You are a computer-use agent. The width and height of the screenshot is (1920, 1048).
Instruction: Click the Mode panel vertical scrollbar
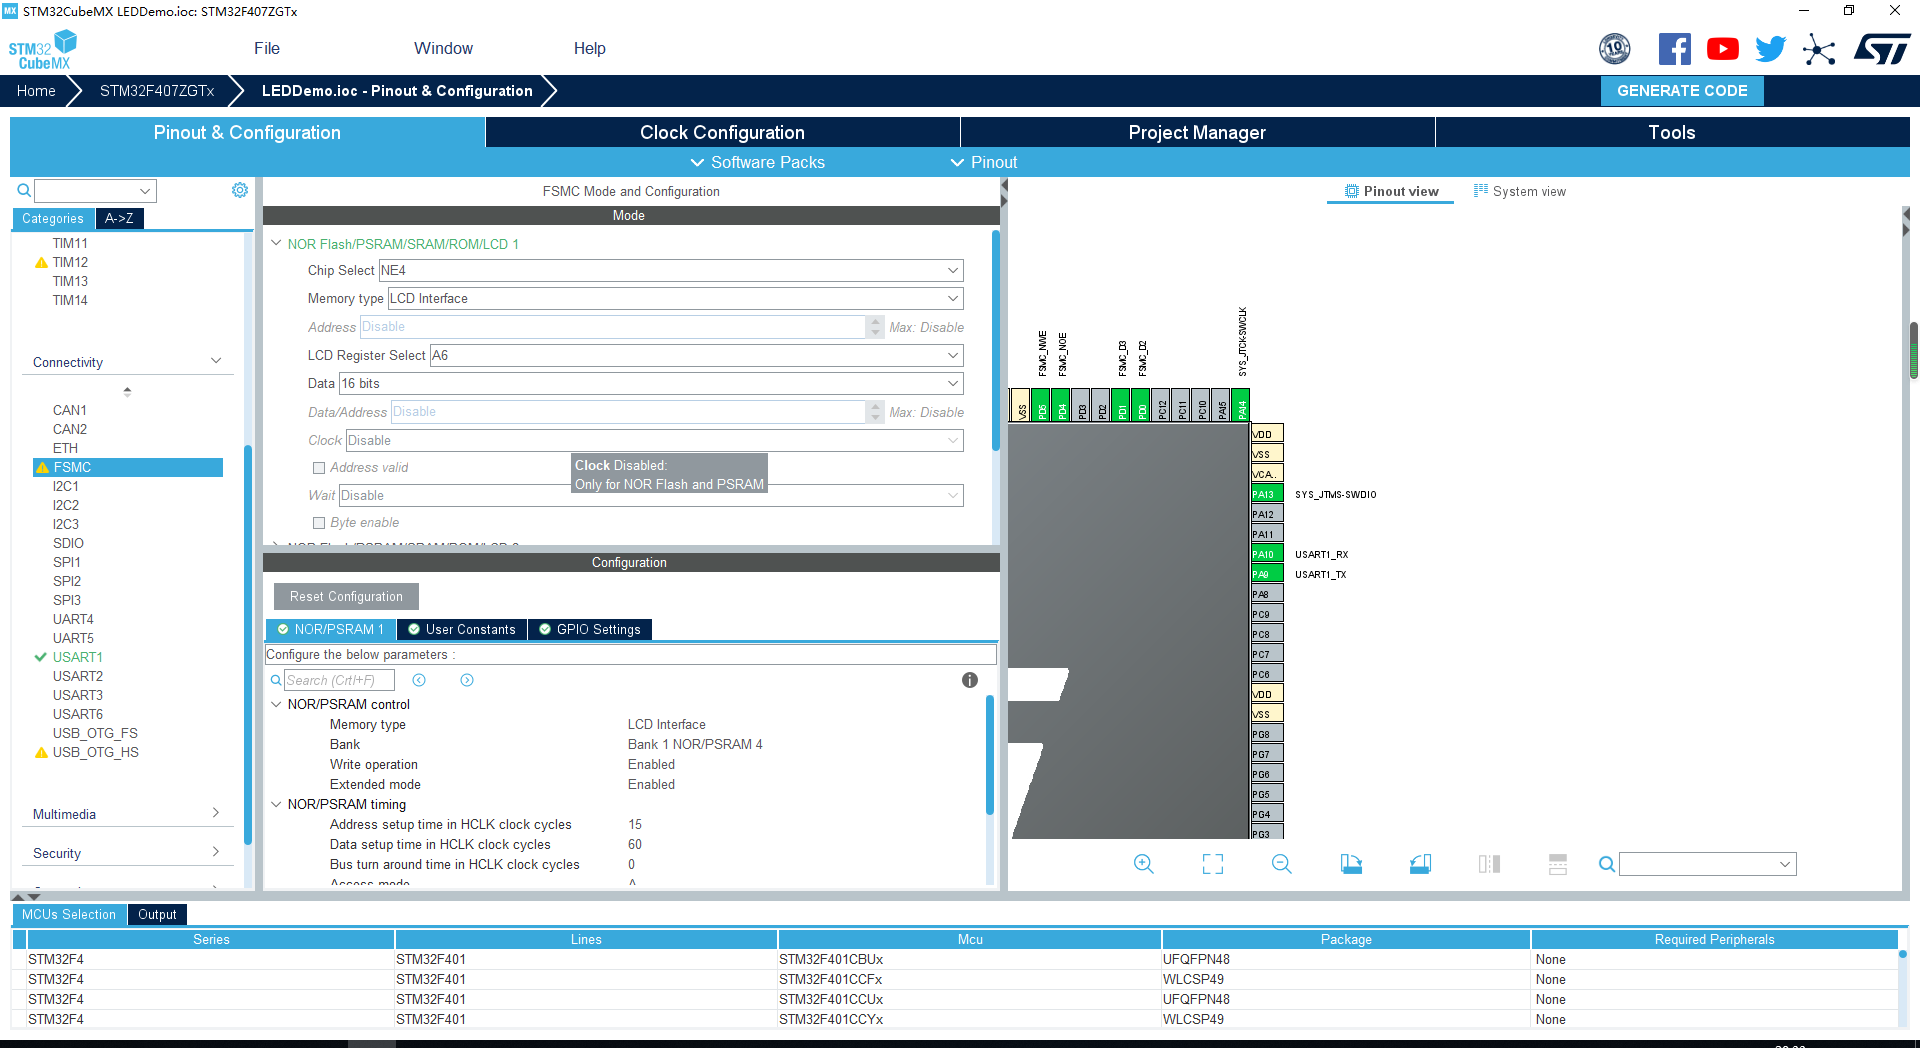pos(996,340)
